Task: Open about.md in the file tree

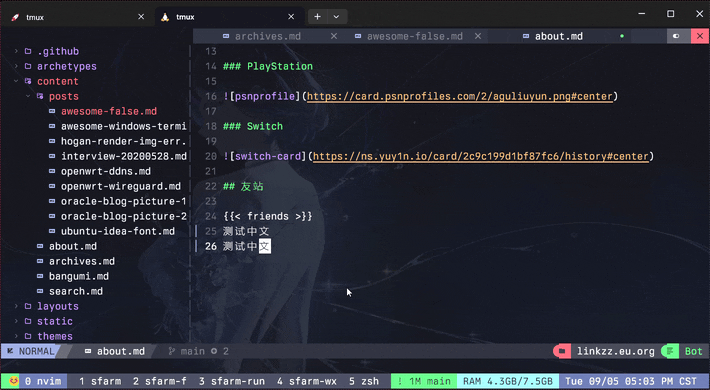Action: [73, 246]
